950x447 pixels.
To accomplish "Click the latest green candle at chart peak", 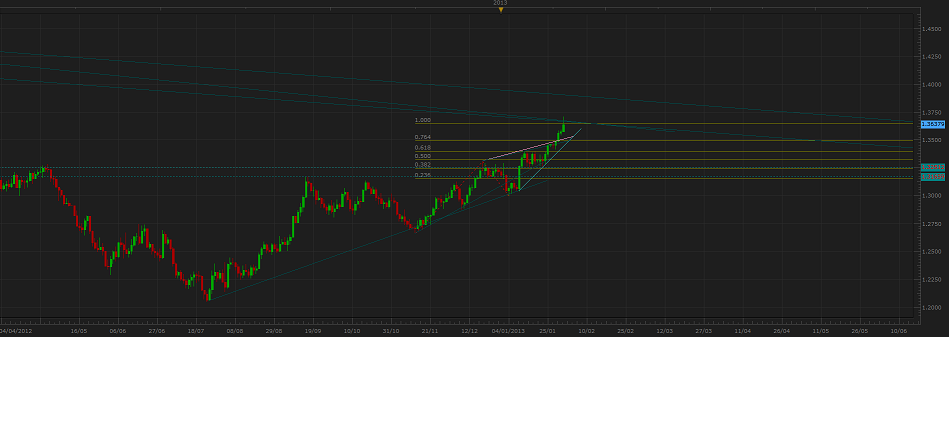I will coord(564,126).
